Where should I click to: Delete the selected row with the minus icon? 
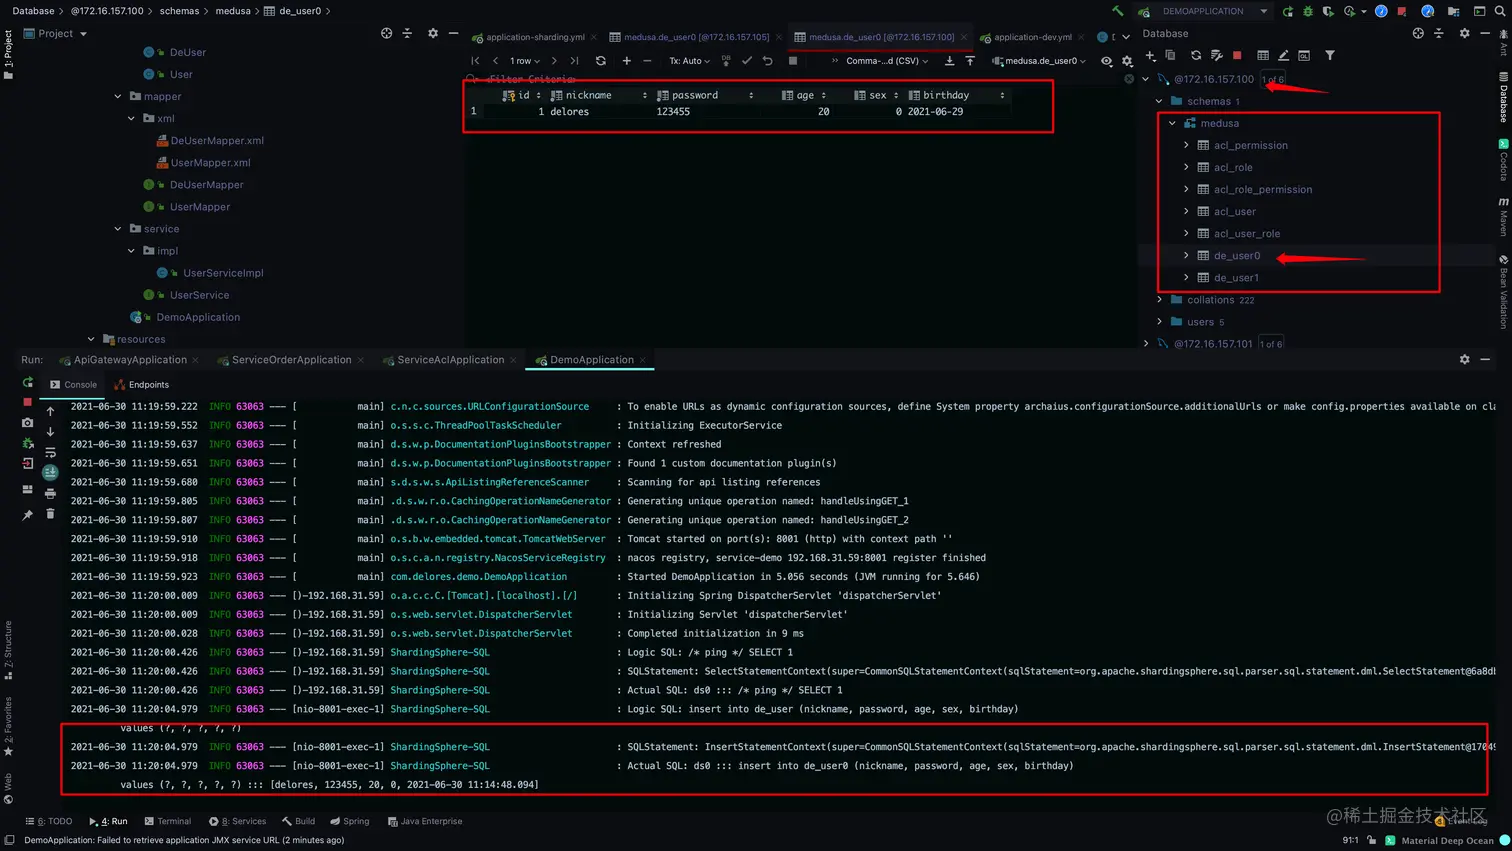point(647,61)
